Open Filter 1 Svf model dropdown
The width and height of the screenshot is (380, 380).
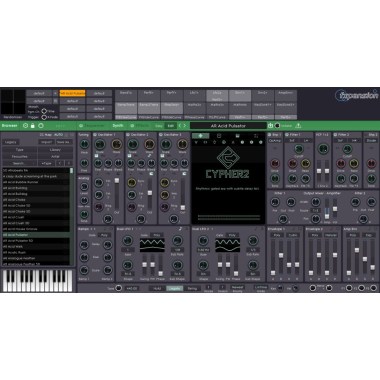pos(292,141)
